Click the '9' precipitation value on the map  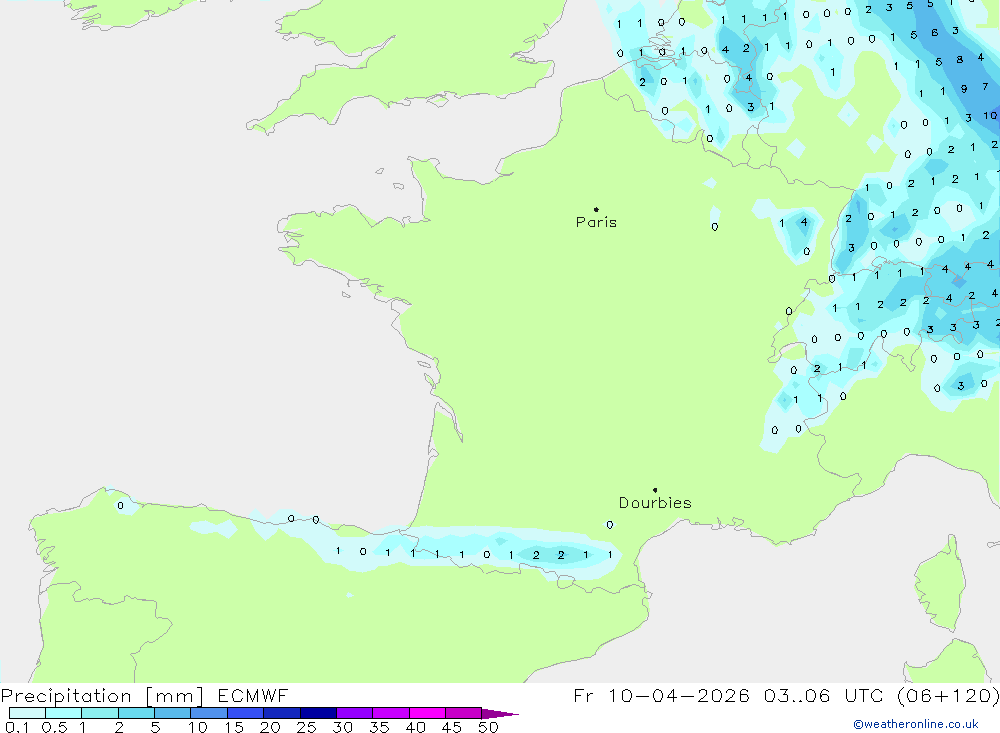[964, 89]
